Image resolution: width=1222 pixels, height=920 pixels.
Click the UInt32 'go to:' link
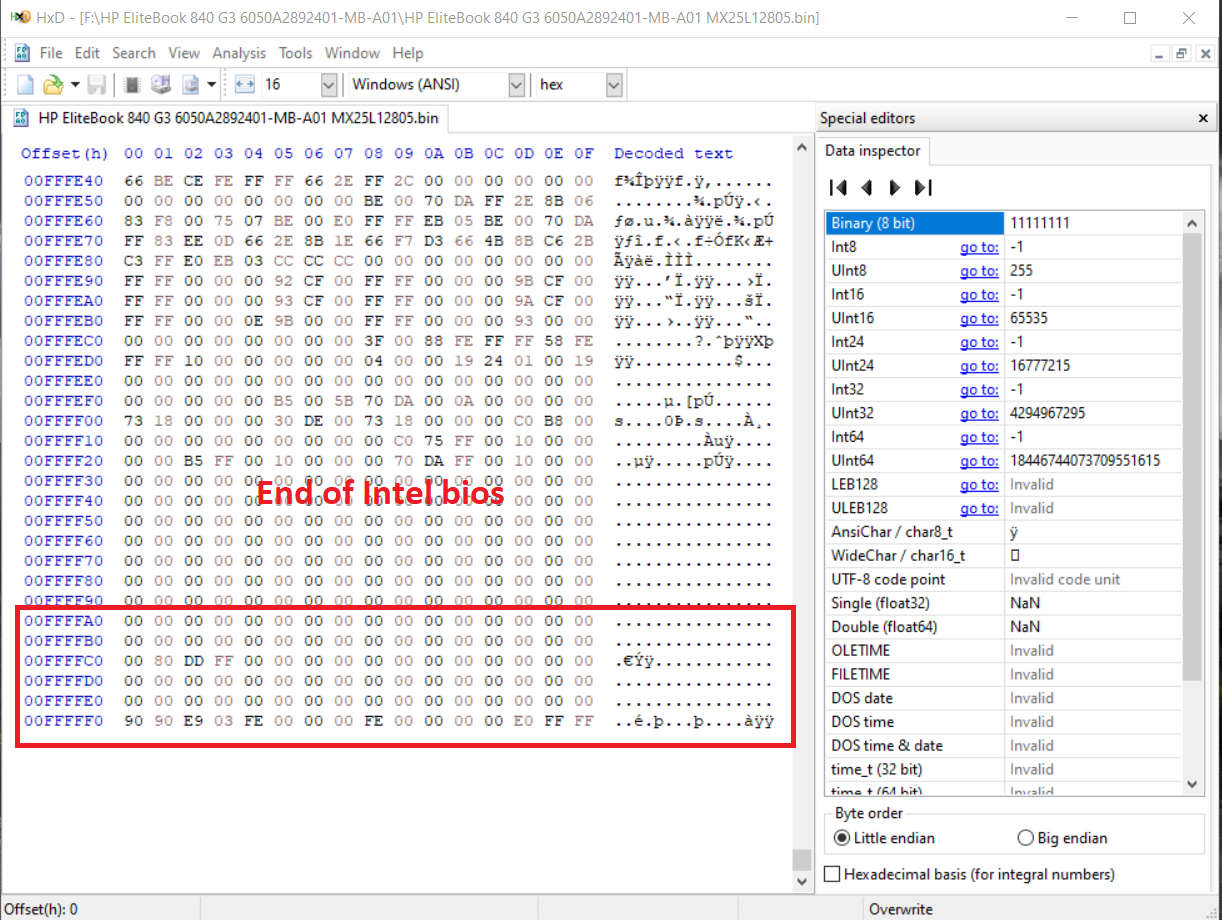click(978, 413)
